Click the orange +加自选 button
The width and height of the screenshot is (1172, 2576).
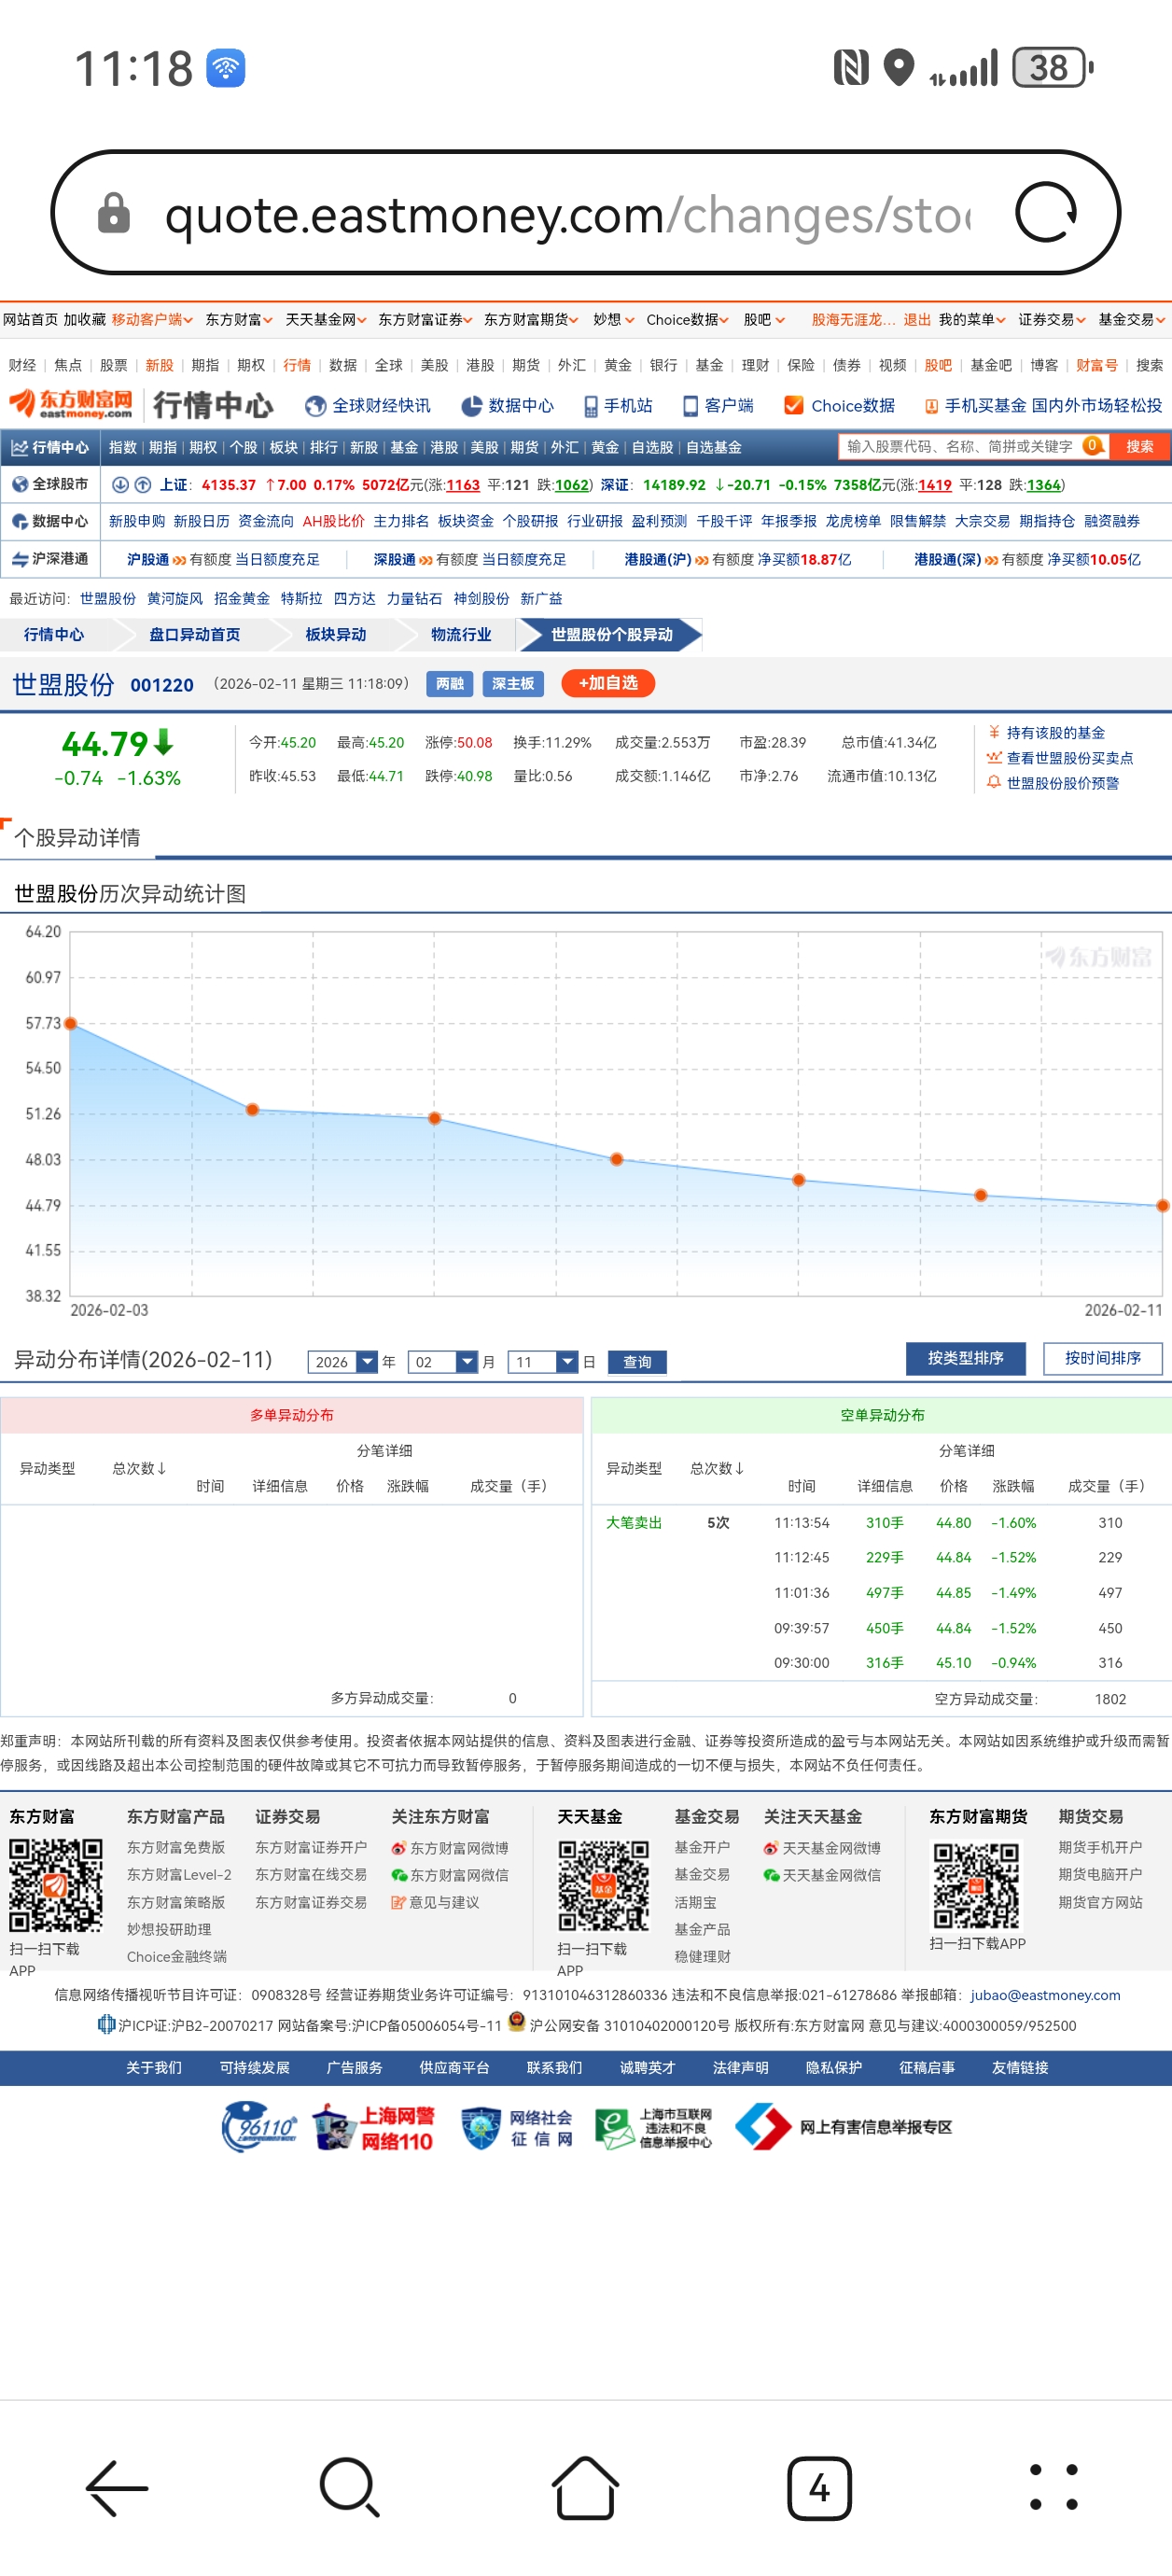point(608,683)
